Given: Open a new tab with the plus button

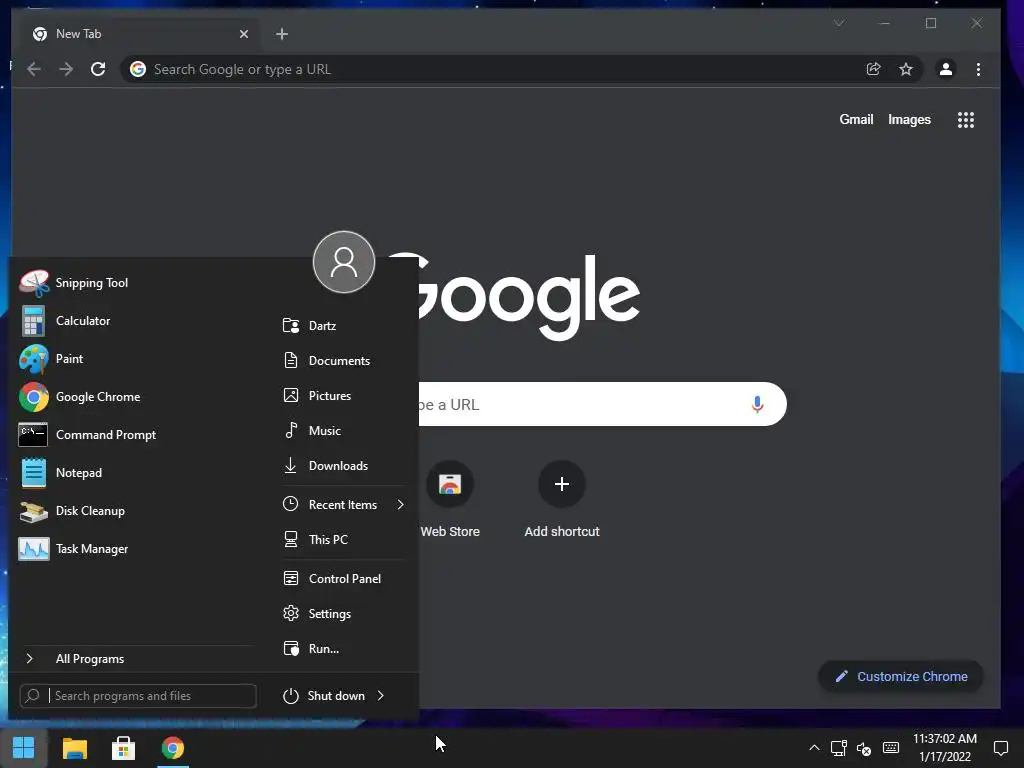Looking at the screenshot, I should (x=281, y=34).
